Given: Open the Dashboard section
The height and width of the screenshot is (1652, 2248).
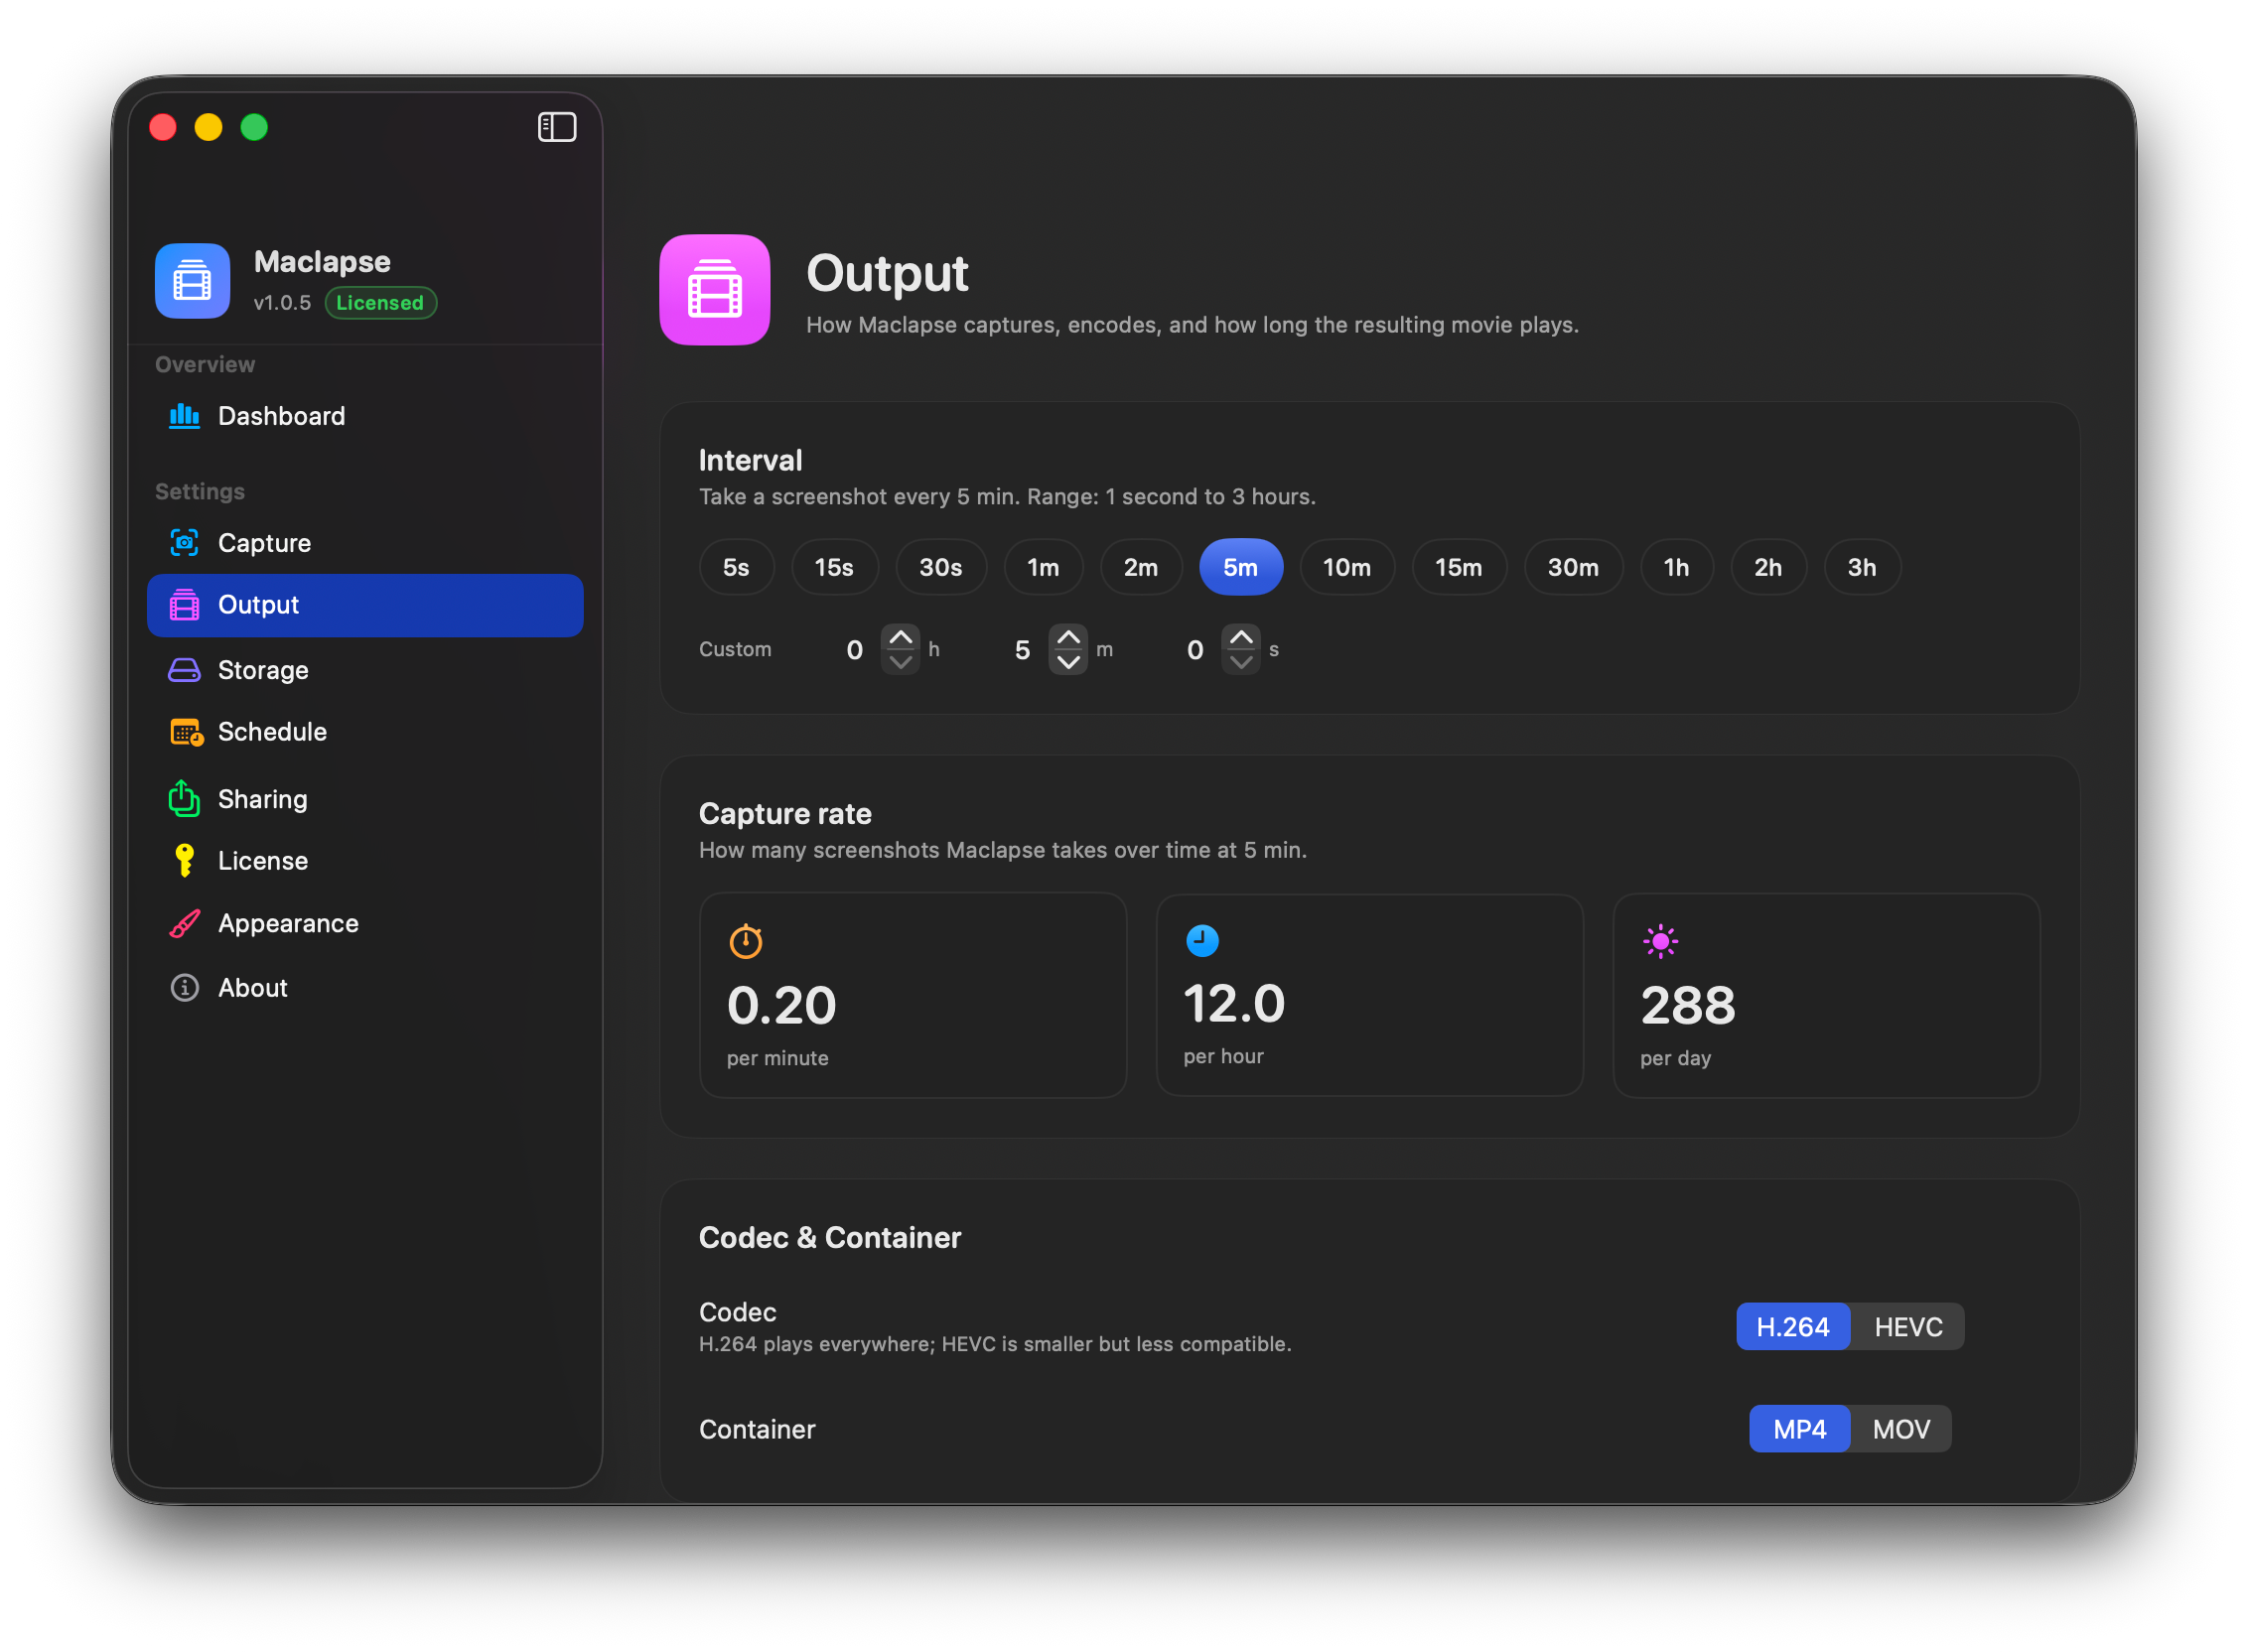Looking at the screenshot, I should click(365, 416).
